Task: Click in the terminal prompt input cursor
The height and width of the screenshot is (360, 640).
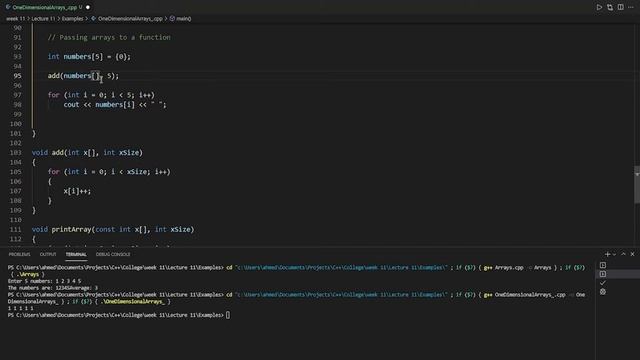Action: click(228, 315)
